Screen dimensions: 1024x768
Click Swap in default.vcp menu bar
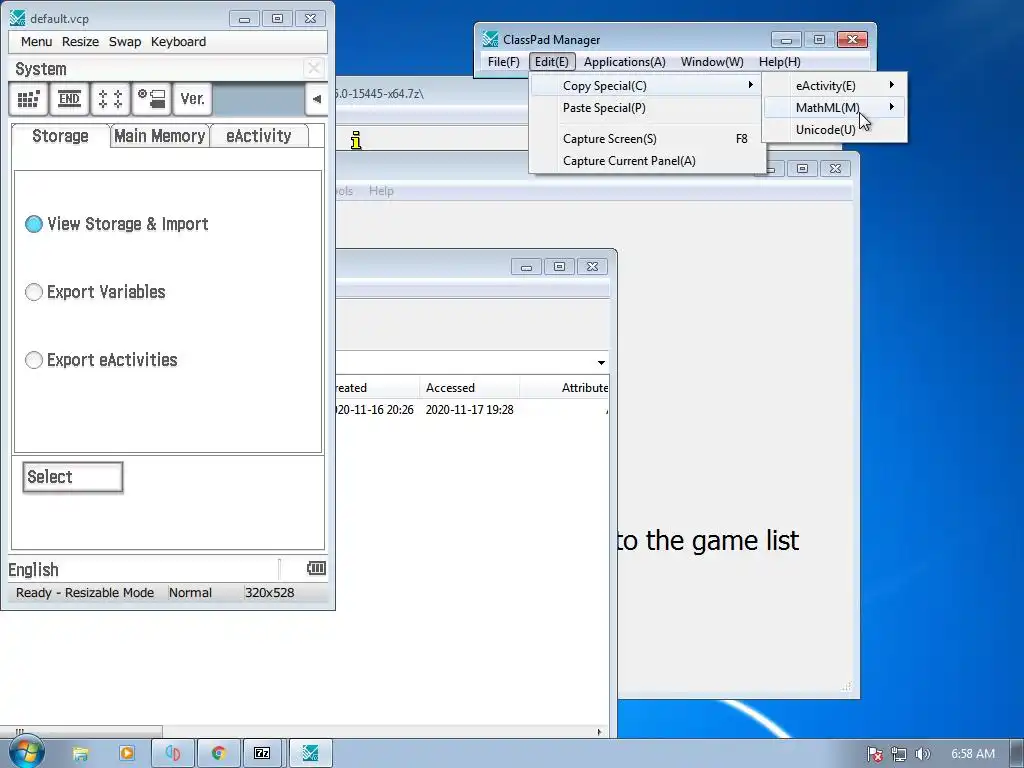125,42
